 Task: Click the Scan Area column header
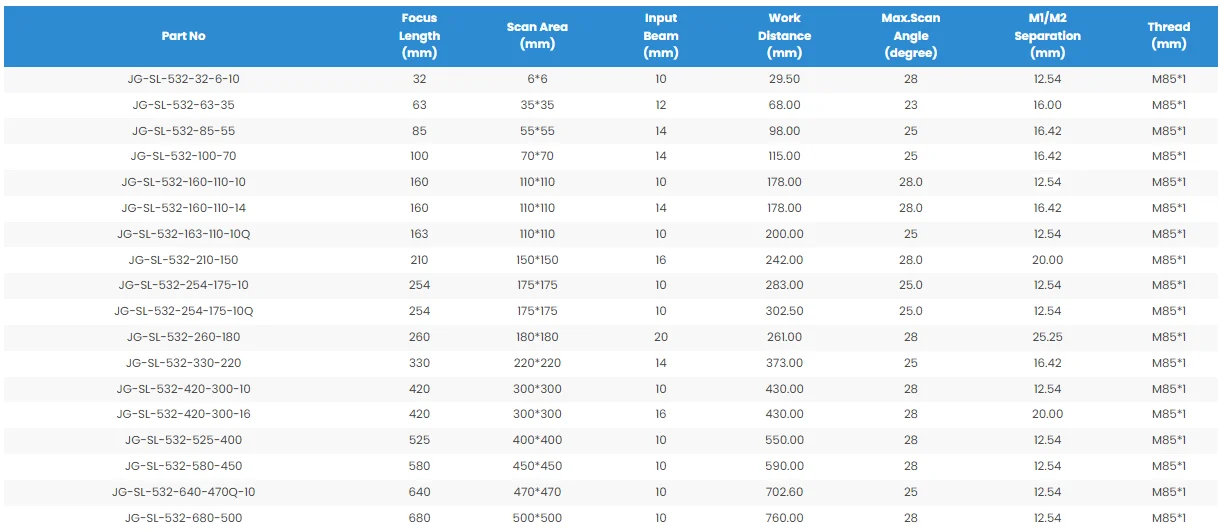(537, 35)
